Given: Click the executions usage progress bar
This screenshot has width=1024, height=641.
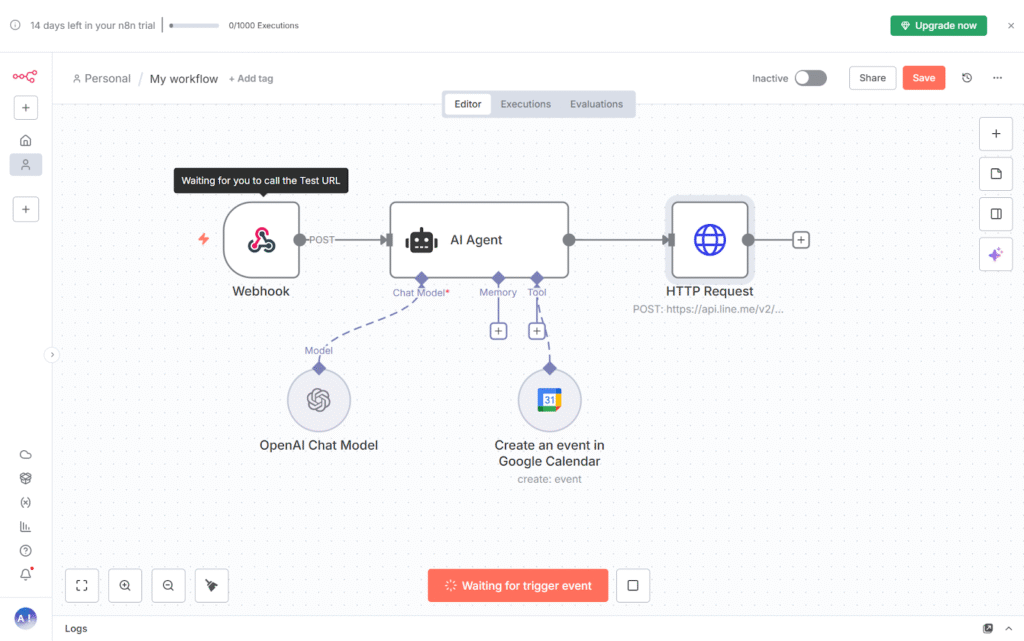Looking at the screenshot, I should coord(194,26).
